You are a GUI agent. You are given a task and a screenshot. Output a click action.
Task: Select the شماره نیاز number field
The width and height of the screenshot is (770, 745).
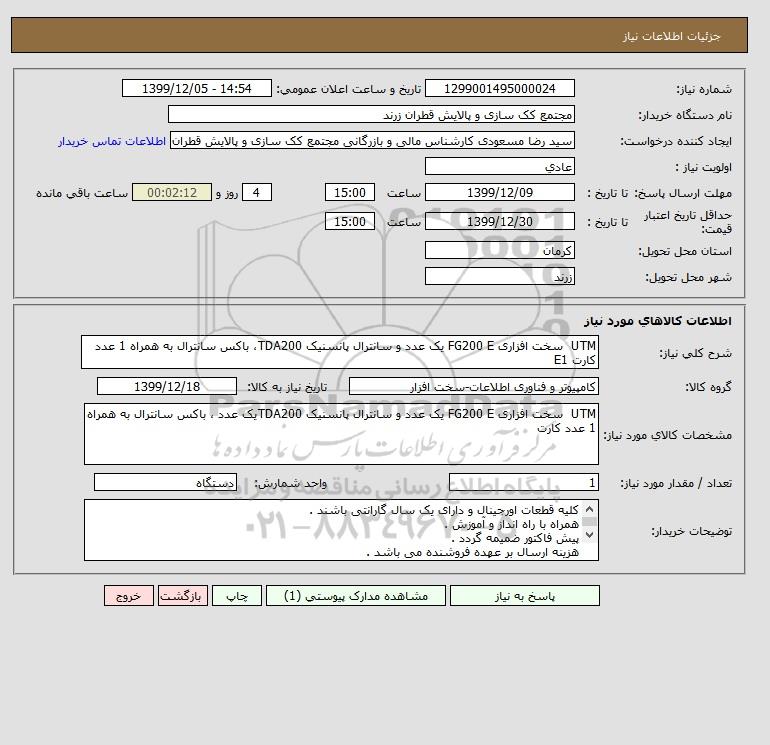pyautogui.click(x=499, y=89)
